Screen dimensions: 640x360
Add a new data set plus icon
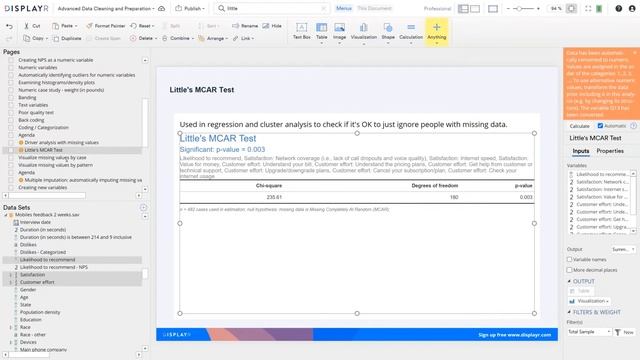coord(143,207)
